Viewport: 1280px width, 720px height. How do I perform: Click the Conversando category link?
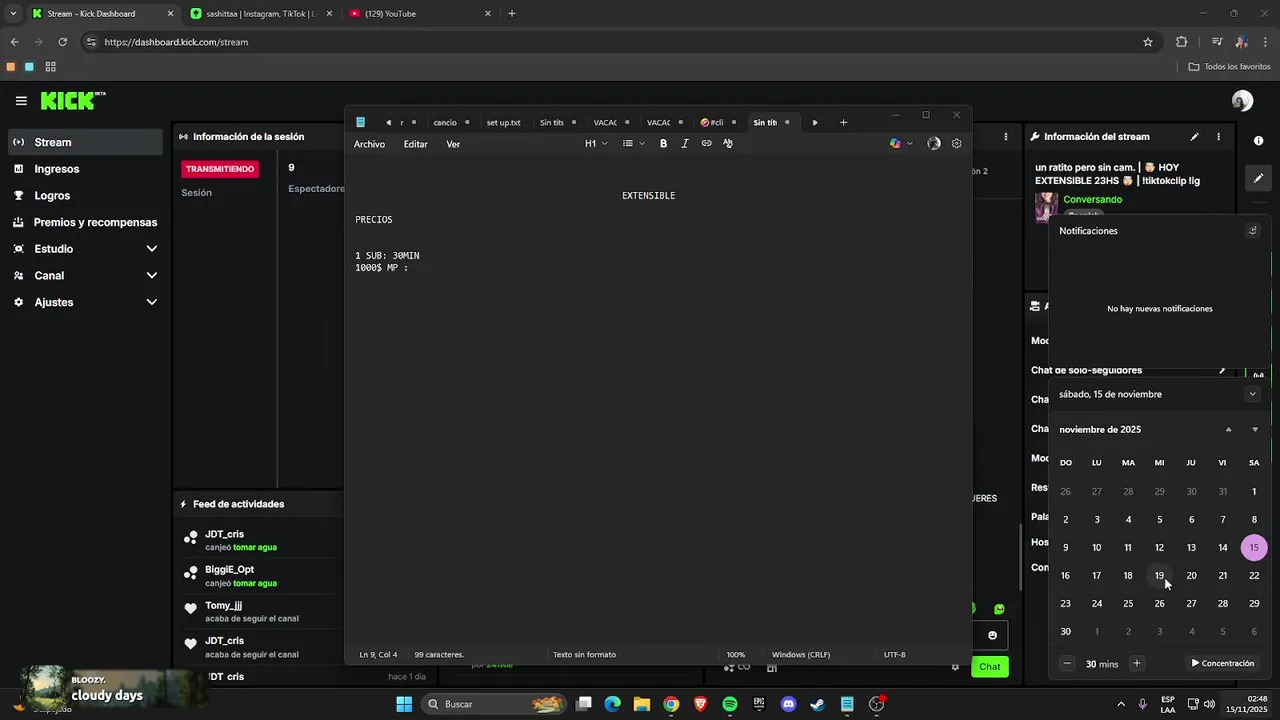(1092, 200)
